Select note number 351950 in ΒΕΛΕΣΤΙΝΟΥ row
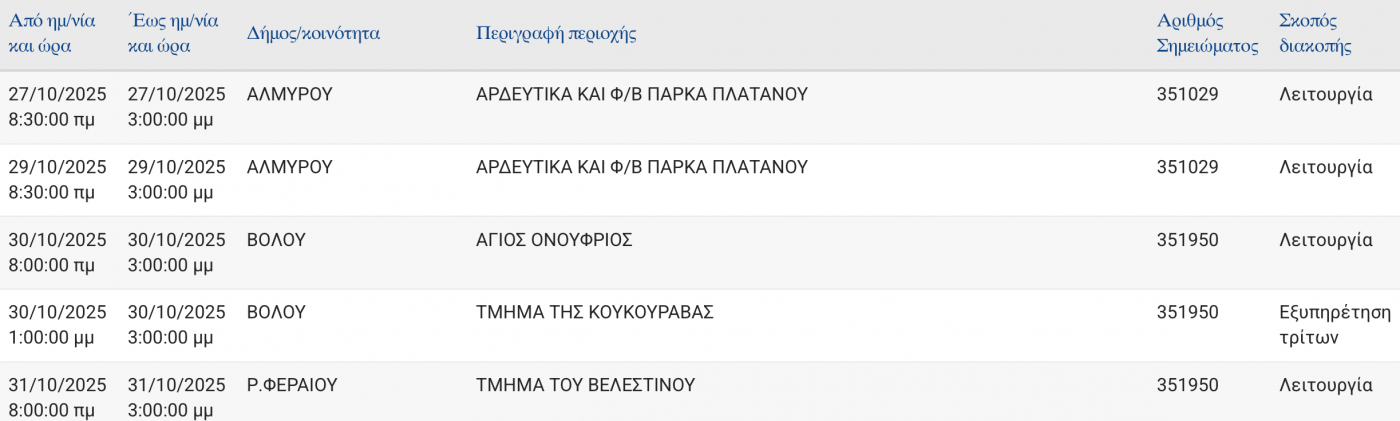This screenshot has height=421, width=1400. pyautogui.click(x=1187, y=385)
